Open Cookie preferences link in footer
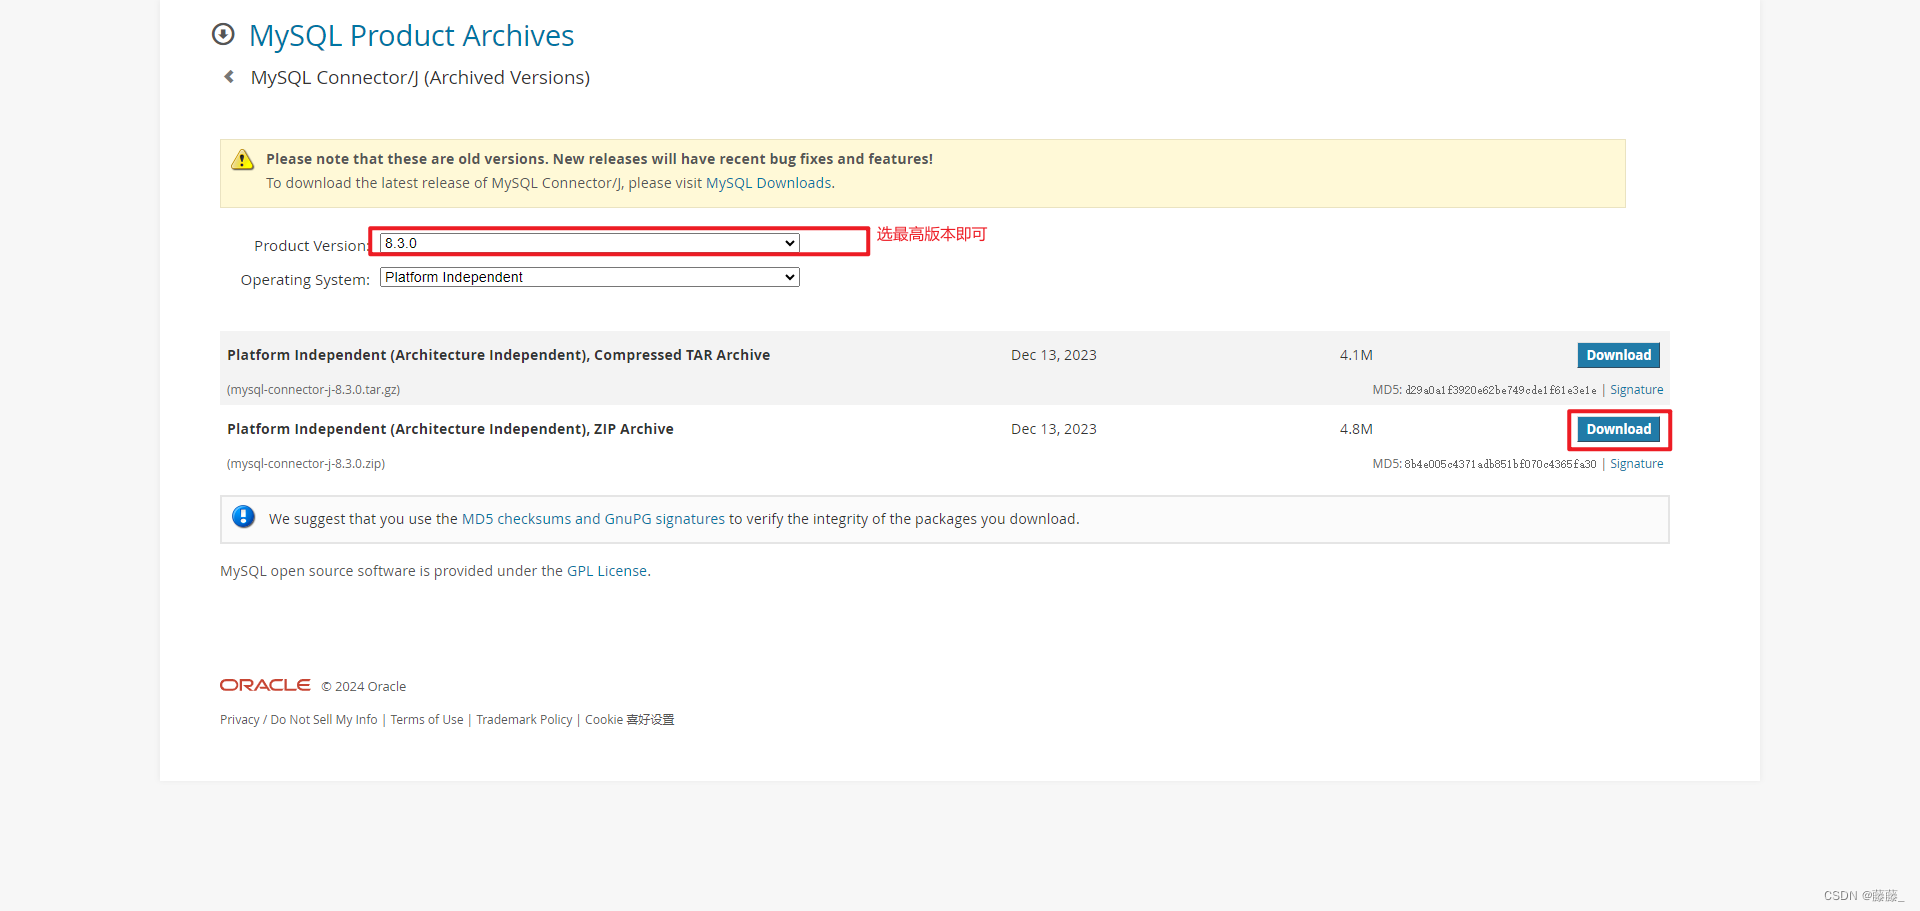The image size is (1920, 911). point(629,720)
